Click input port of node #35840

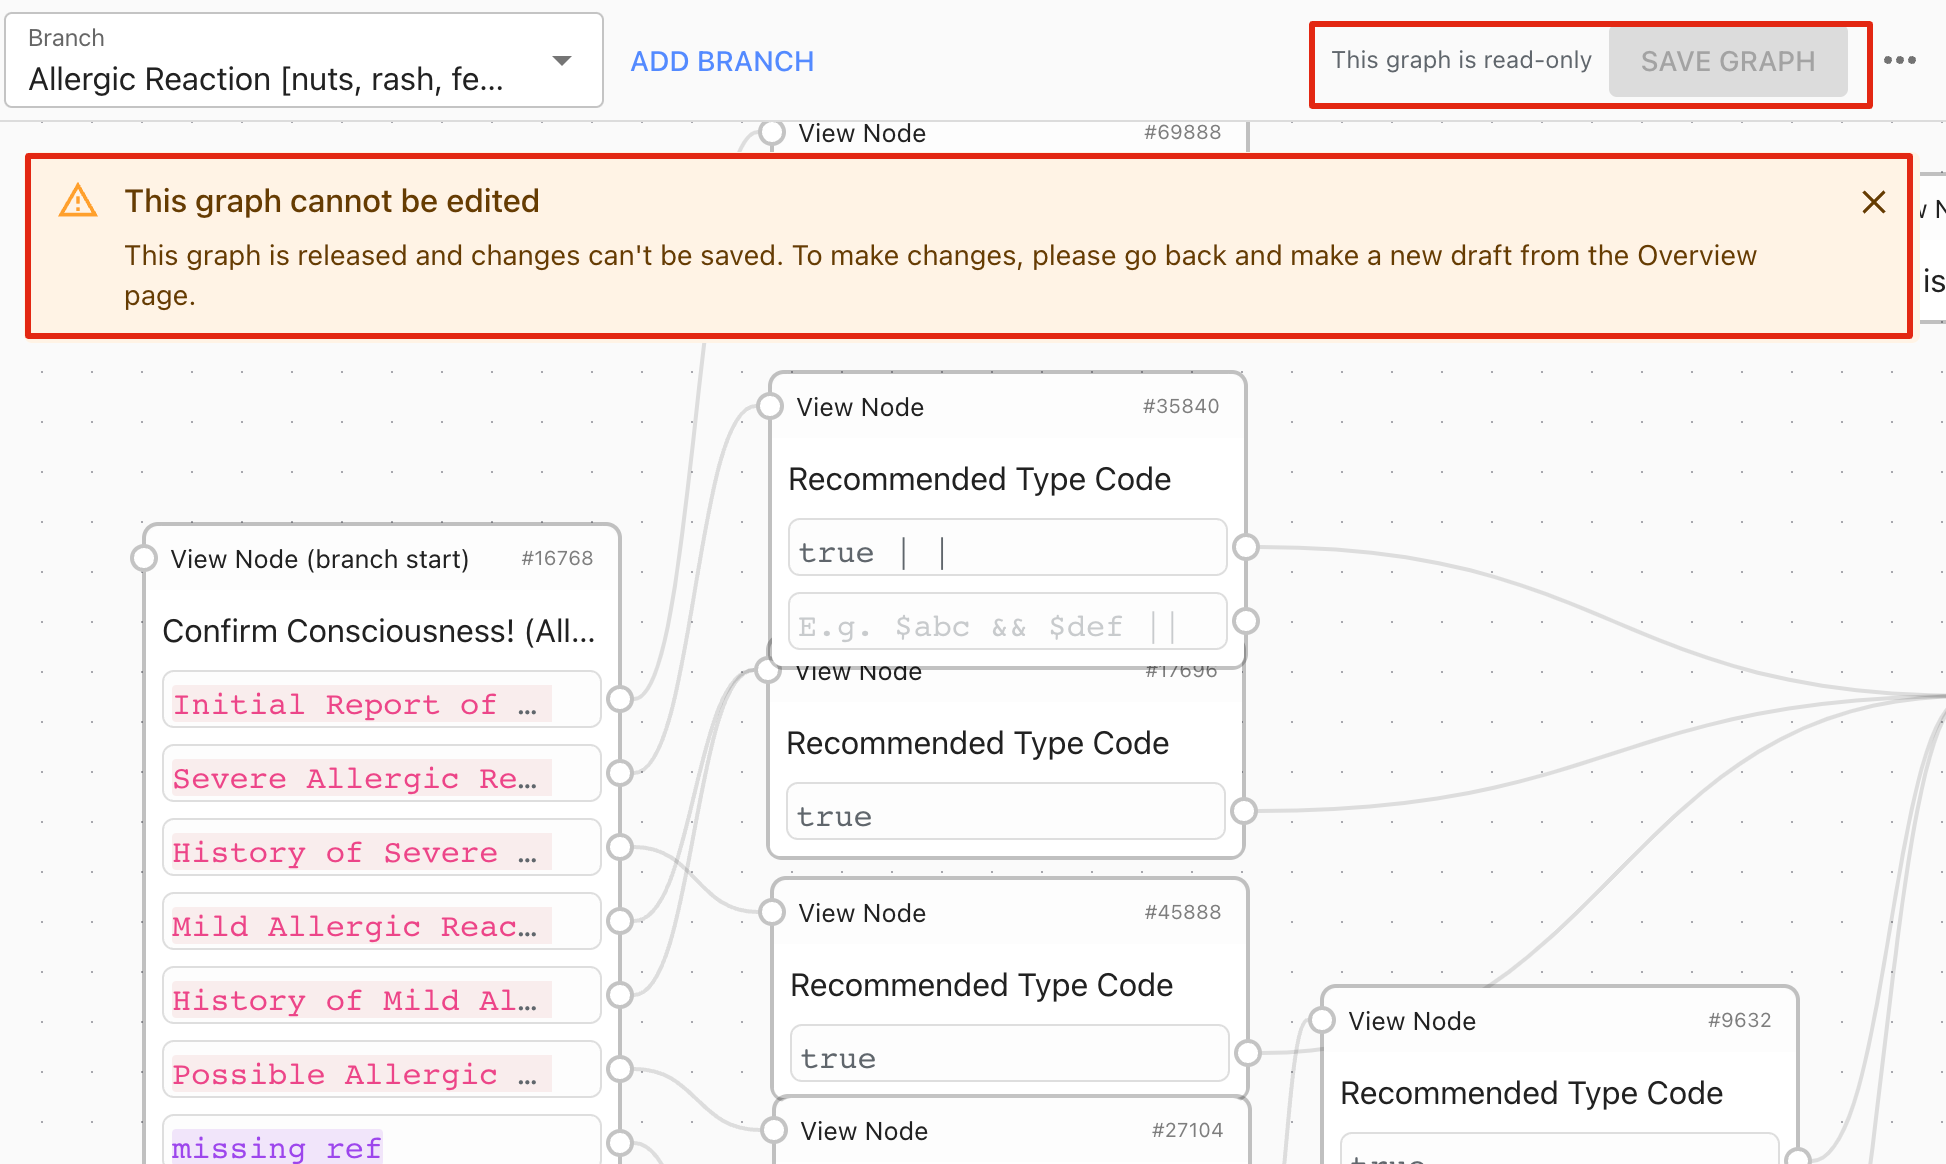(x=770, y=406)
